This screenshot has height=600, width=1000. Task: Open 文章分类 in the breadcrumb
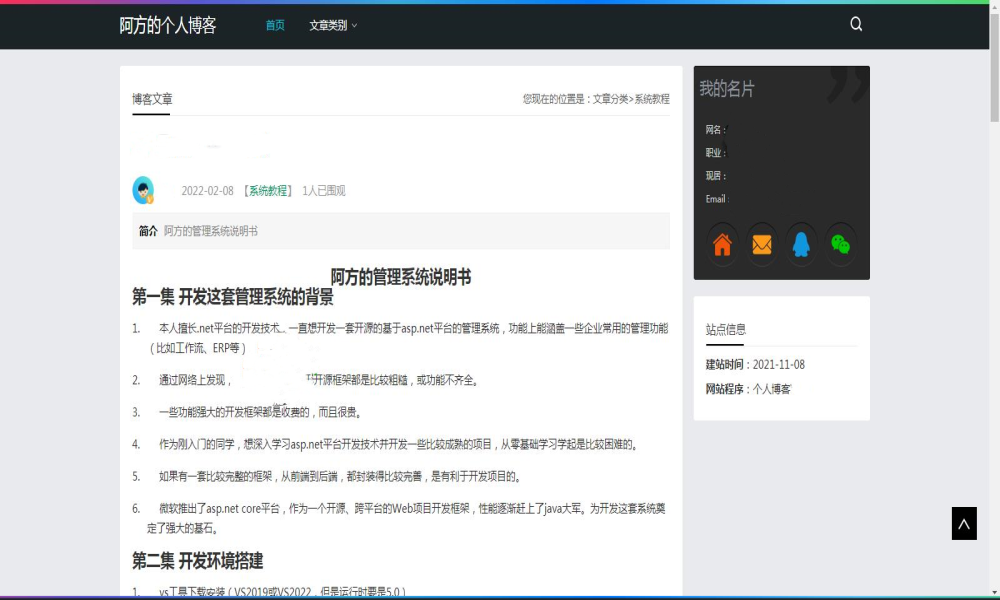click(x=610, y=99)
